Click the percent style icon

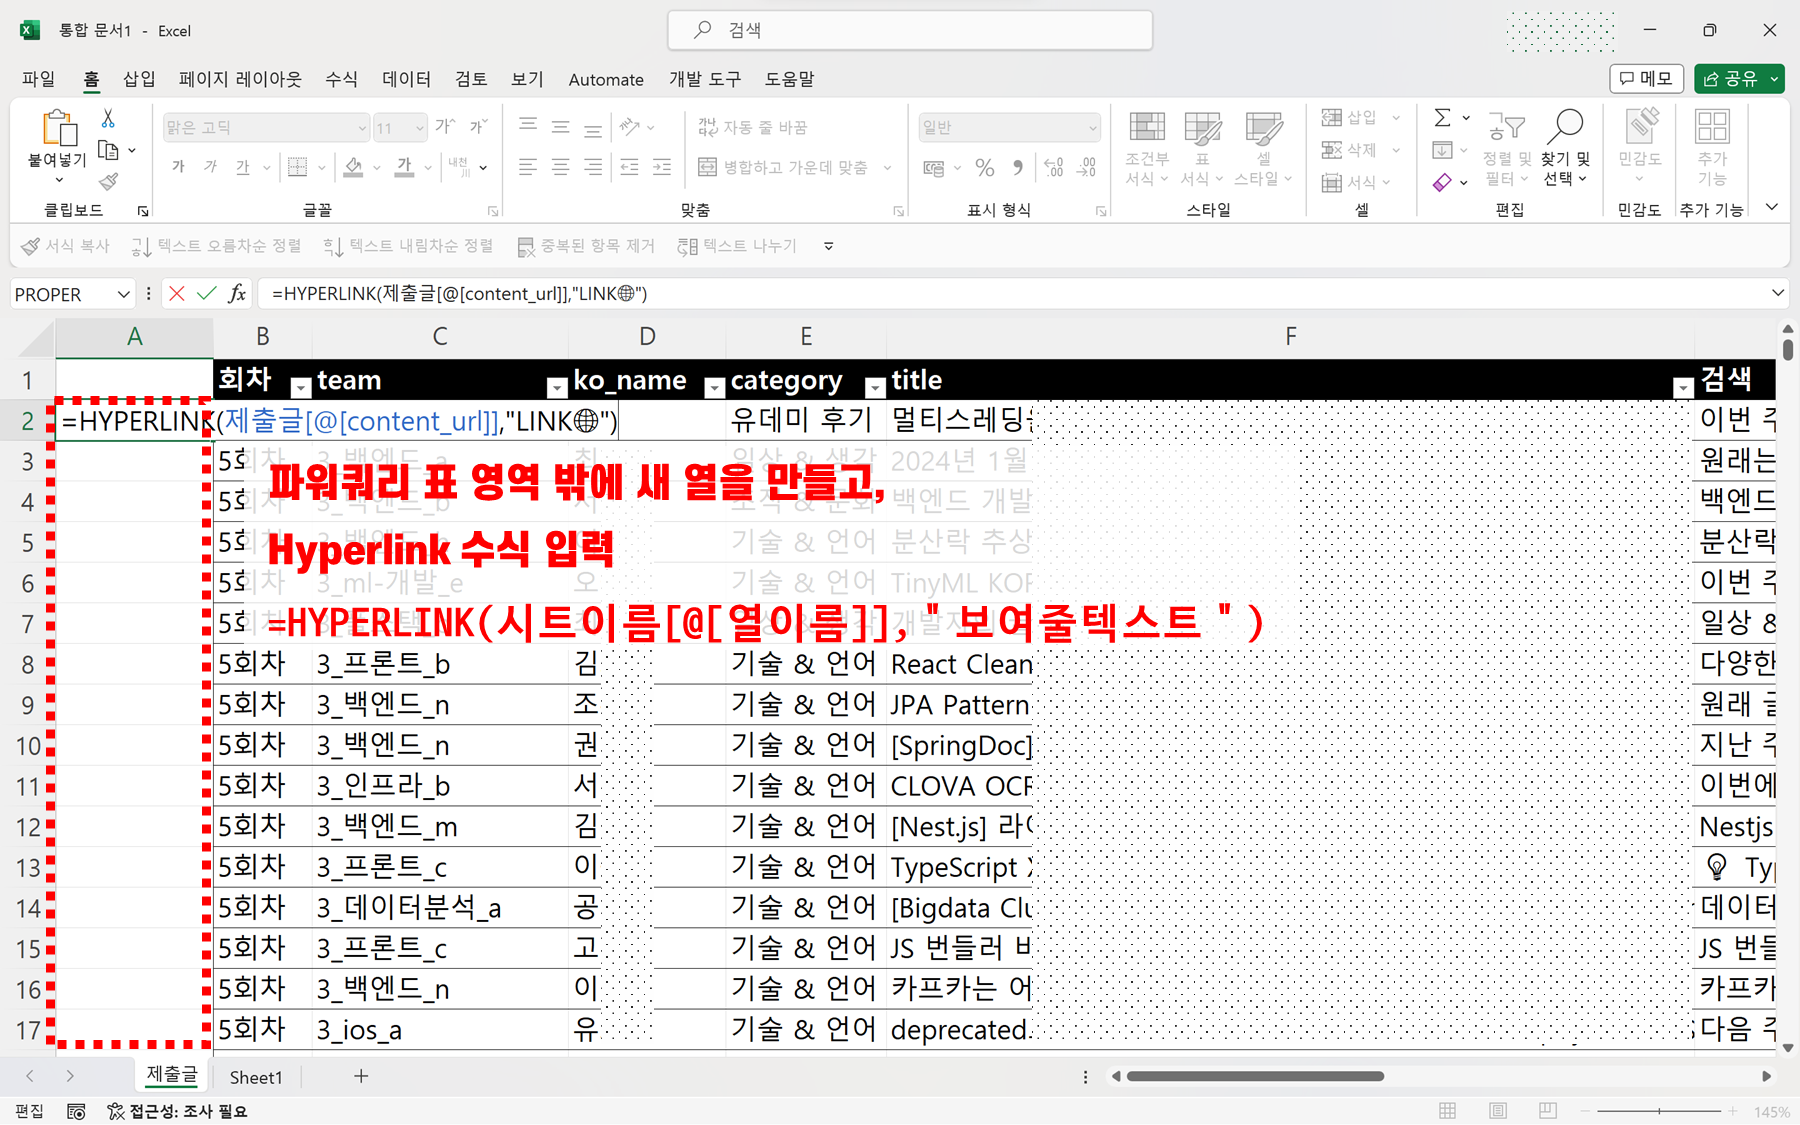[x=985, y=168]
